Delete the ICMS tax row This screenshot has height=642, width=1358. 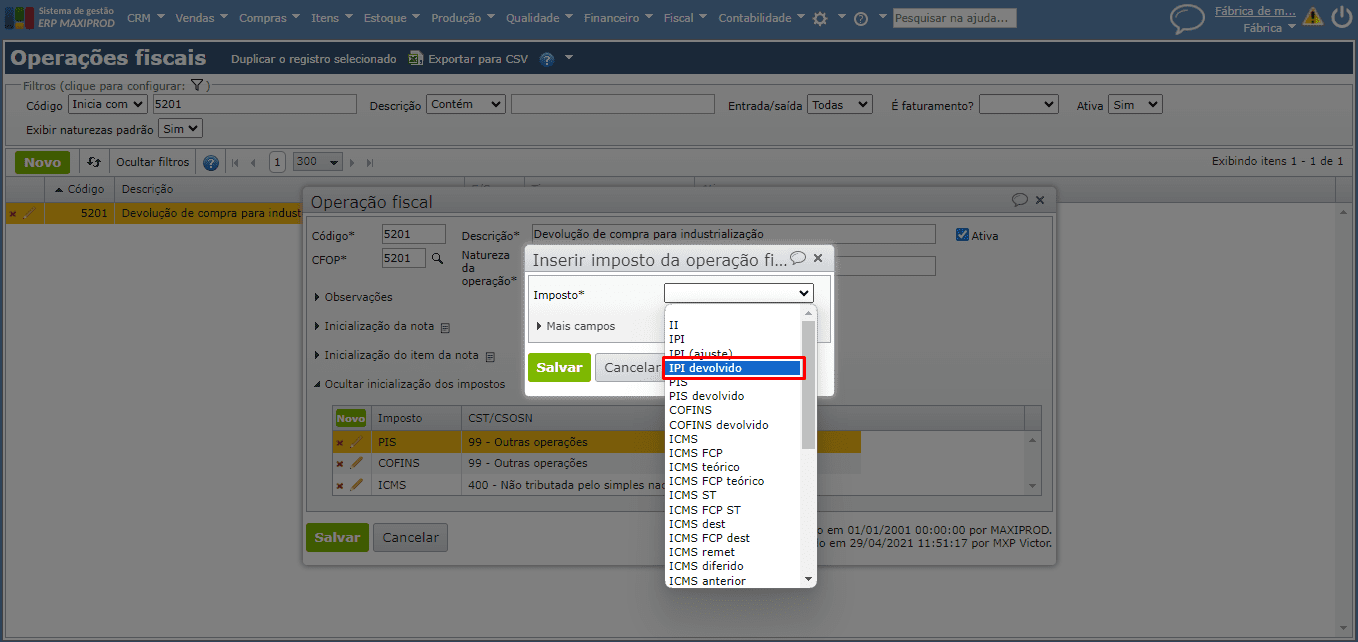(340, 486)
